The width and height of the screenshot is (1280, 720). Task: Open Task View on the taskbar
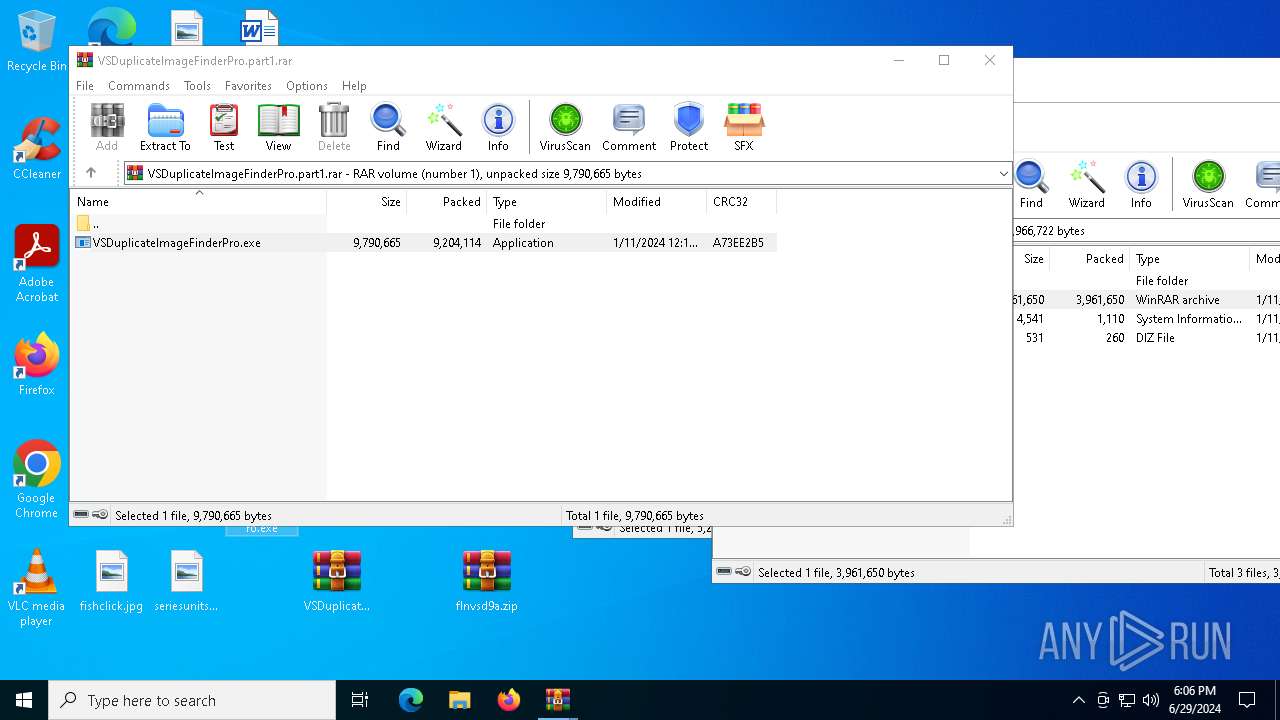(x=360, y=700)
